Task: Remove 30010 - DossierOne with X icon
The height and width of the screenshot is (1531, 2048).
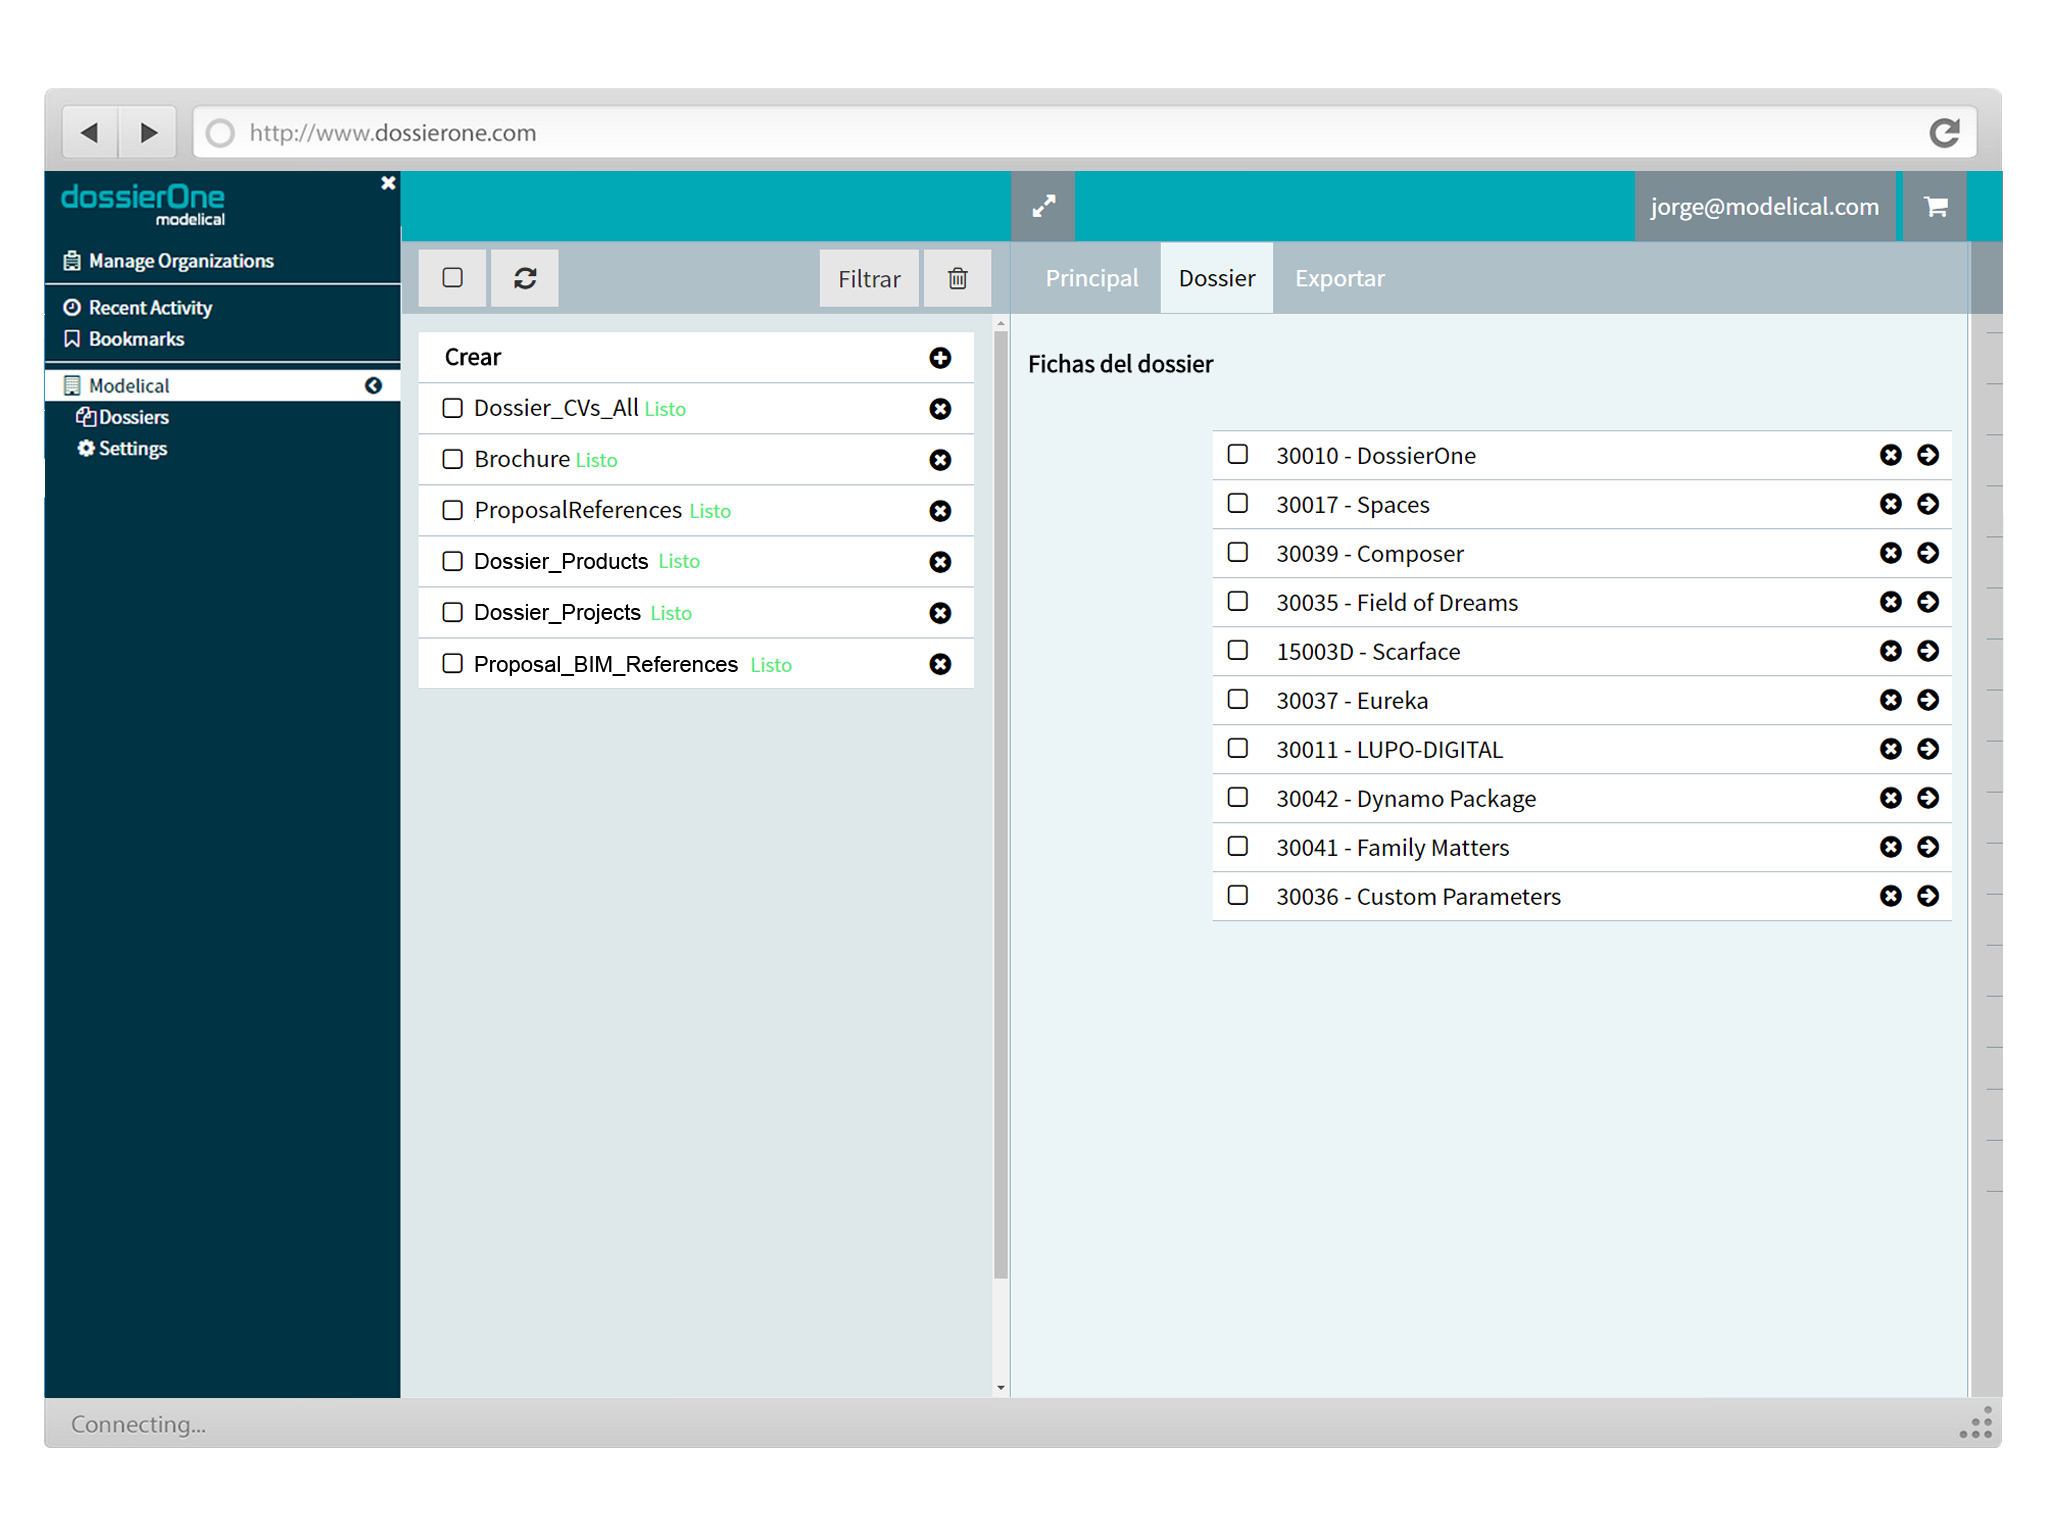Action: [x=1890, y=455]
